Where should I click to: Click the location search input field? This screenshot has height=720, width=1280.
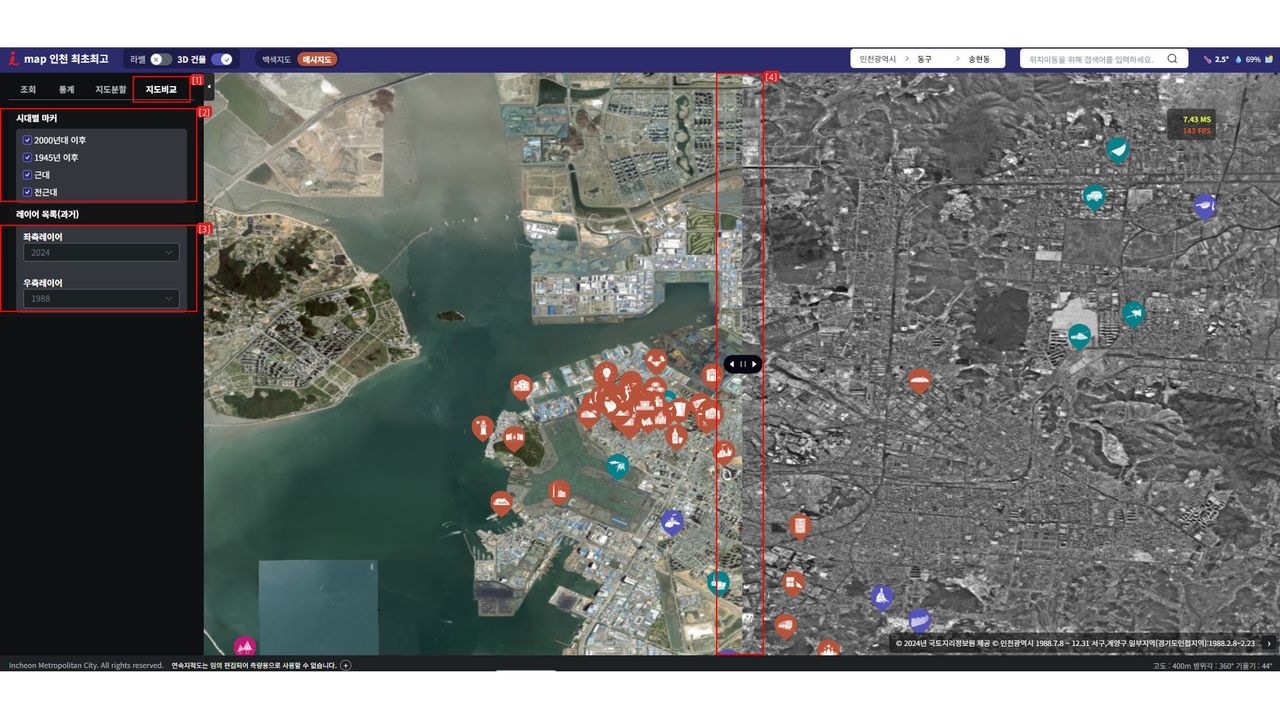point(1092,59)
